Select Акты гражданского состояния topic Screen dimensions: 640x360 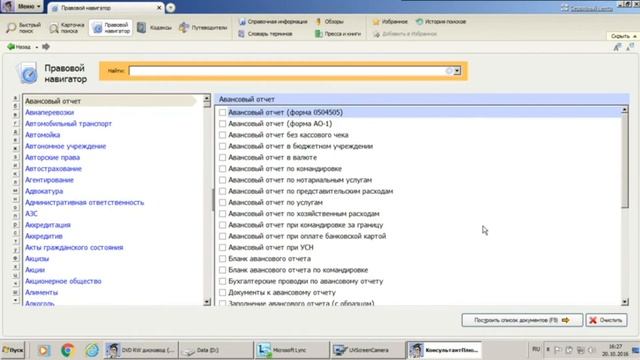coord(74,247)
